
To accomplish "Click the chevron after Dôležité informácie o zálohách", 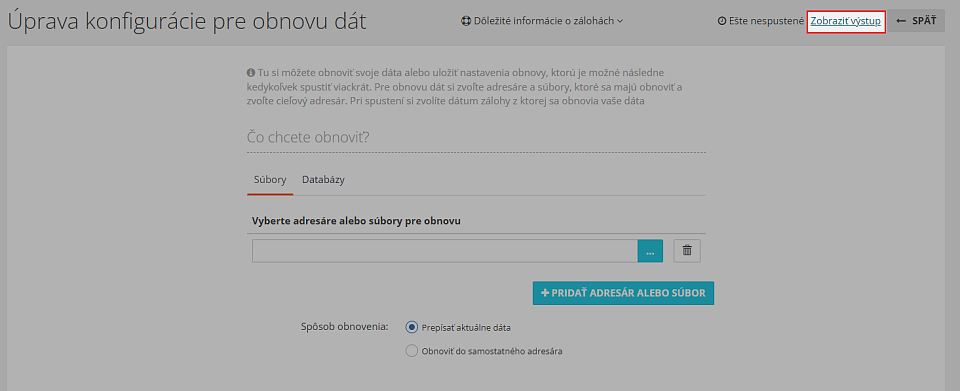I will click(x=620, y=21).
